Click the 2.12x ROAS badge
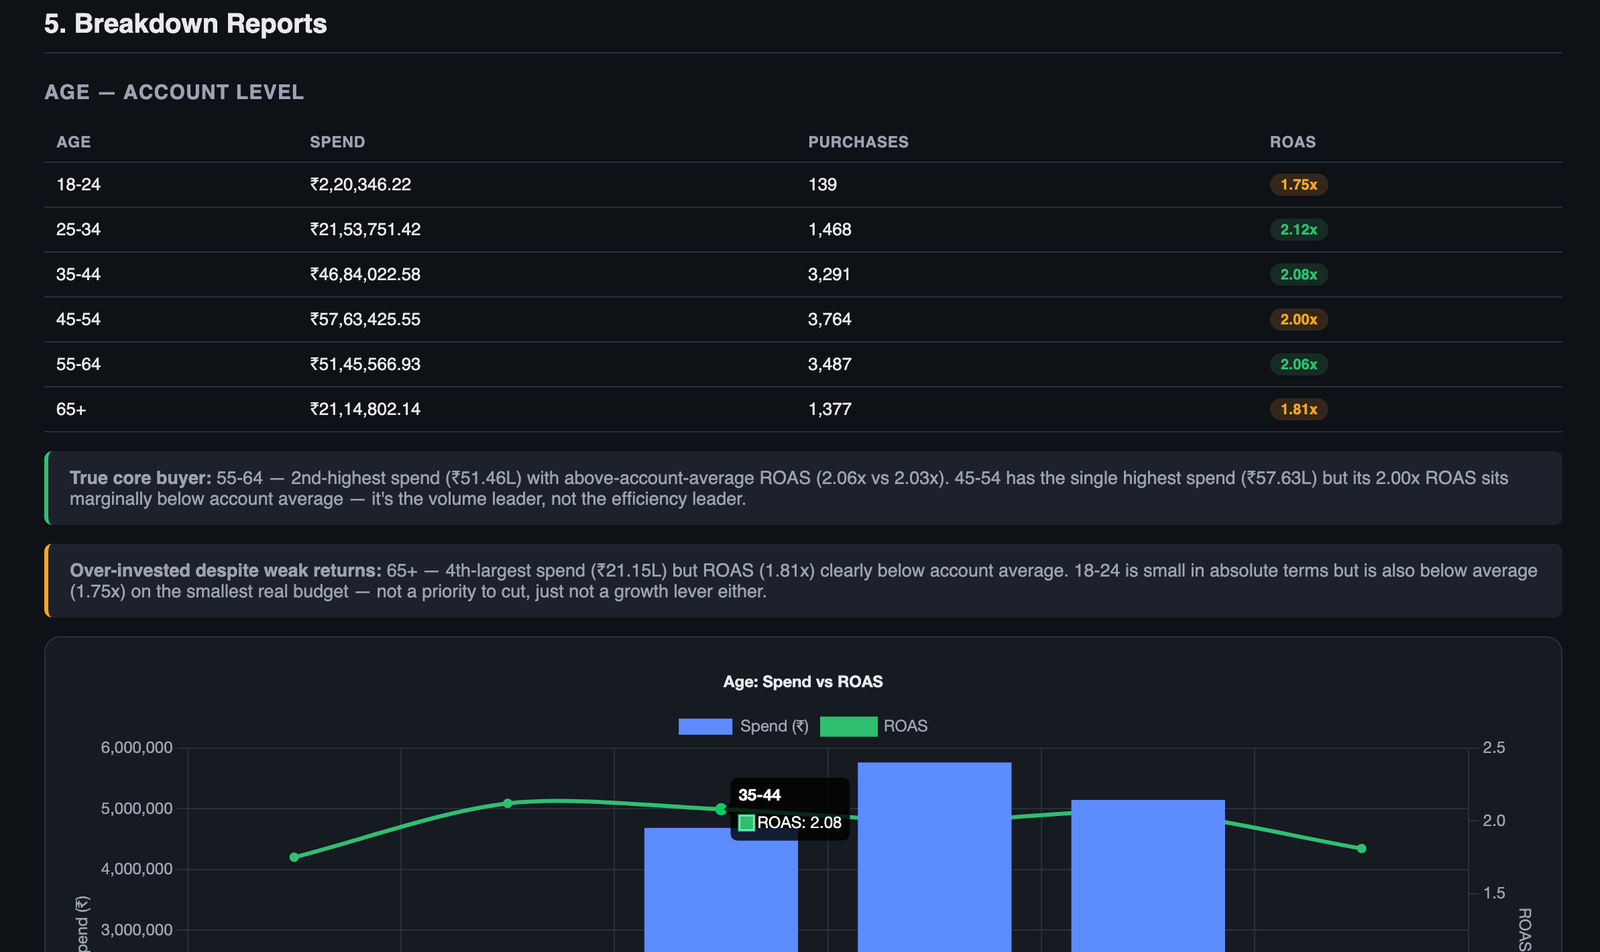Image resolution: width=1600 pixels, height=952 pixels. (x=1299, y=230)
